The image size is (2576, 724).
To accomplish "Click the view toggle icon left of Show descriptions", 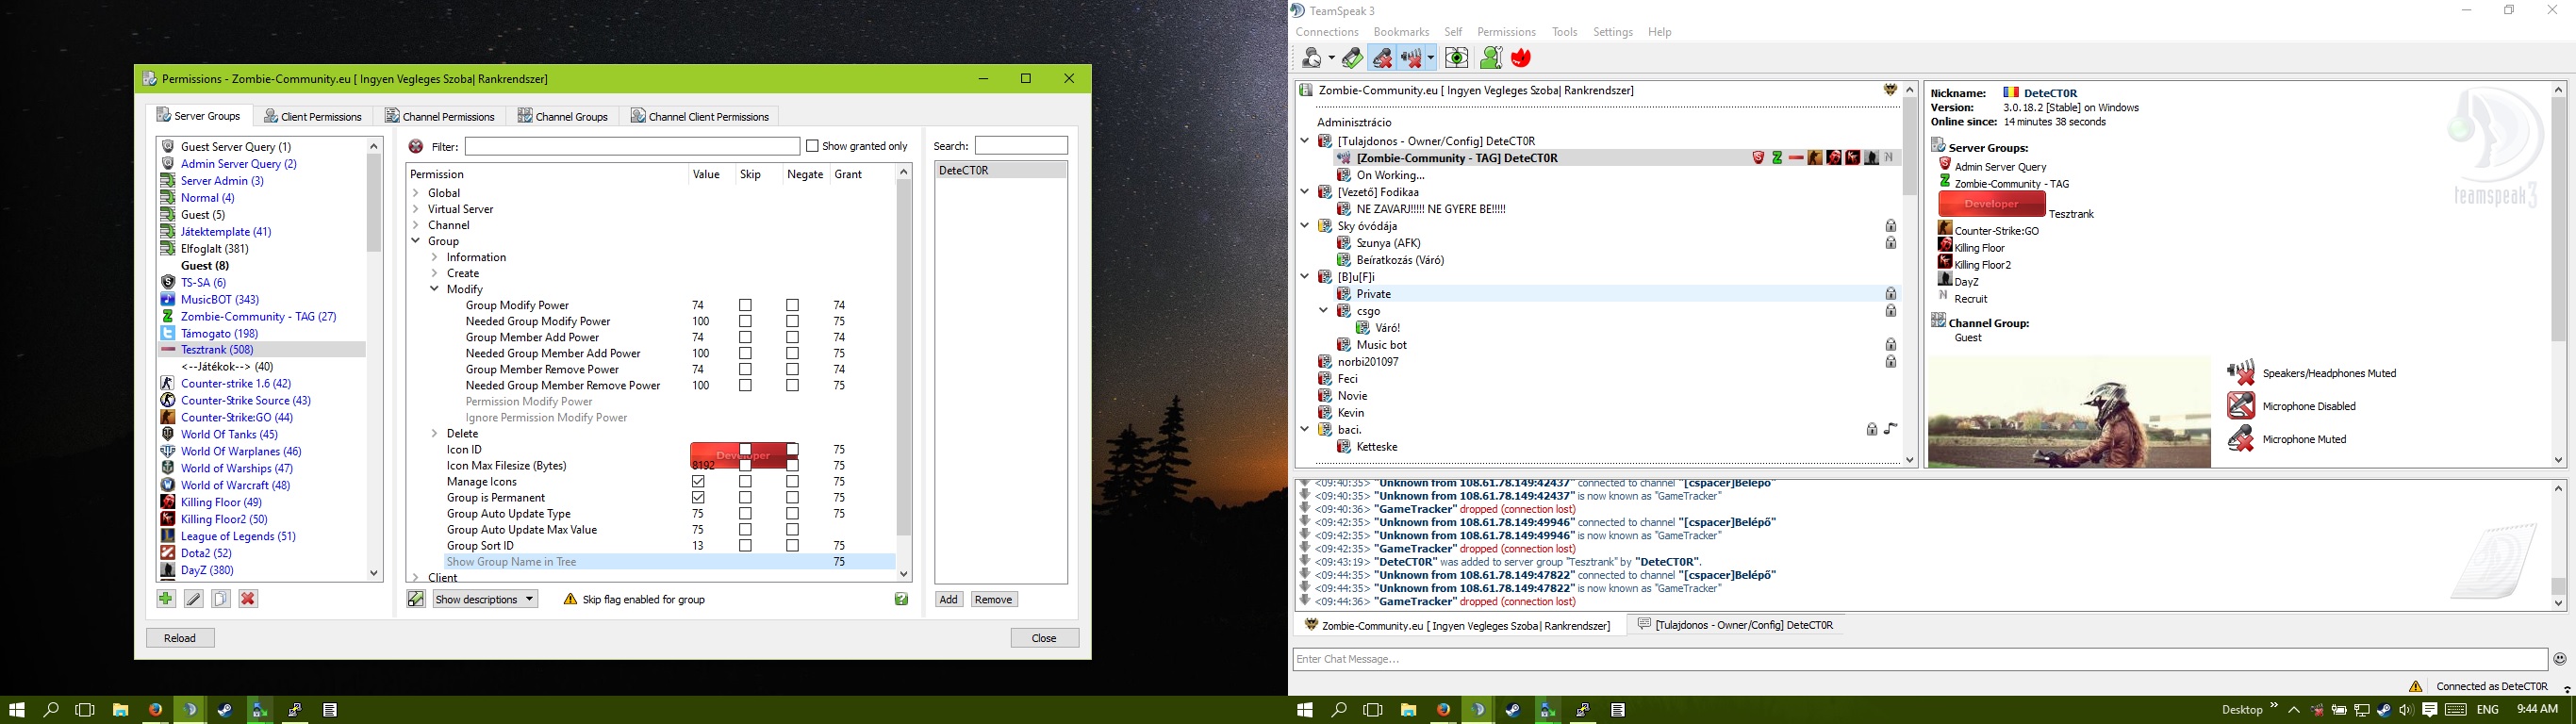I will point(416,599).
